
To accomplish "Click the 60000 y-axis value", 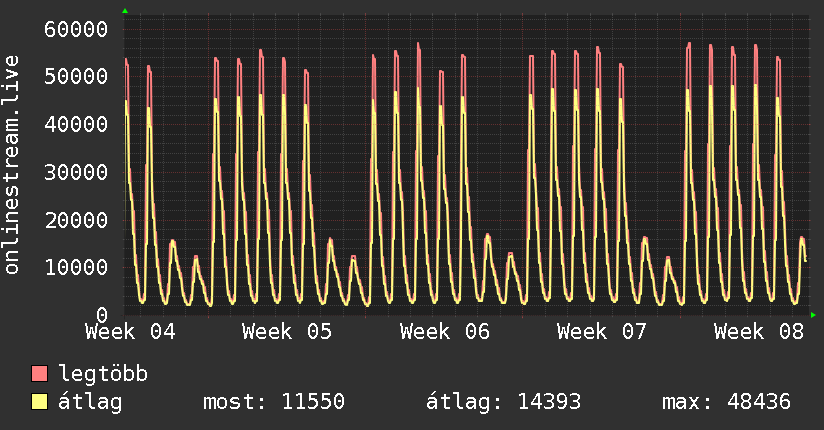I will 76,29.
